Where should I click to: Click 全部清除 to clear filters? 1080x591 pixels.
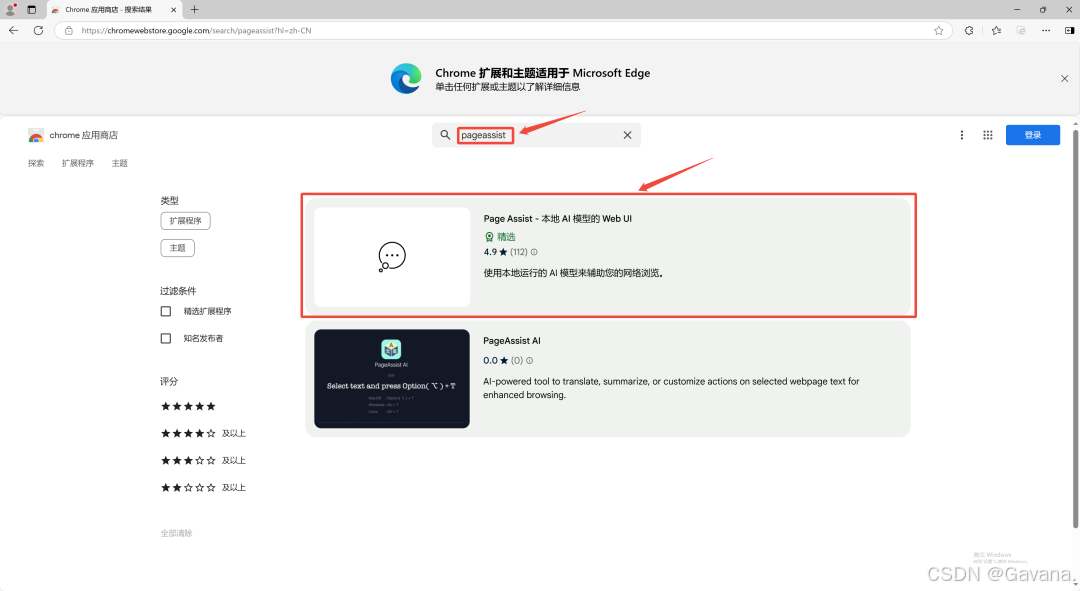[176, 533]
